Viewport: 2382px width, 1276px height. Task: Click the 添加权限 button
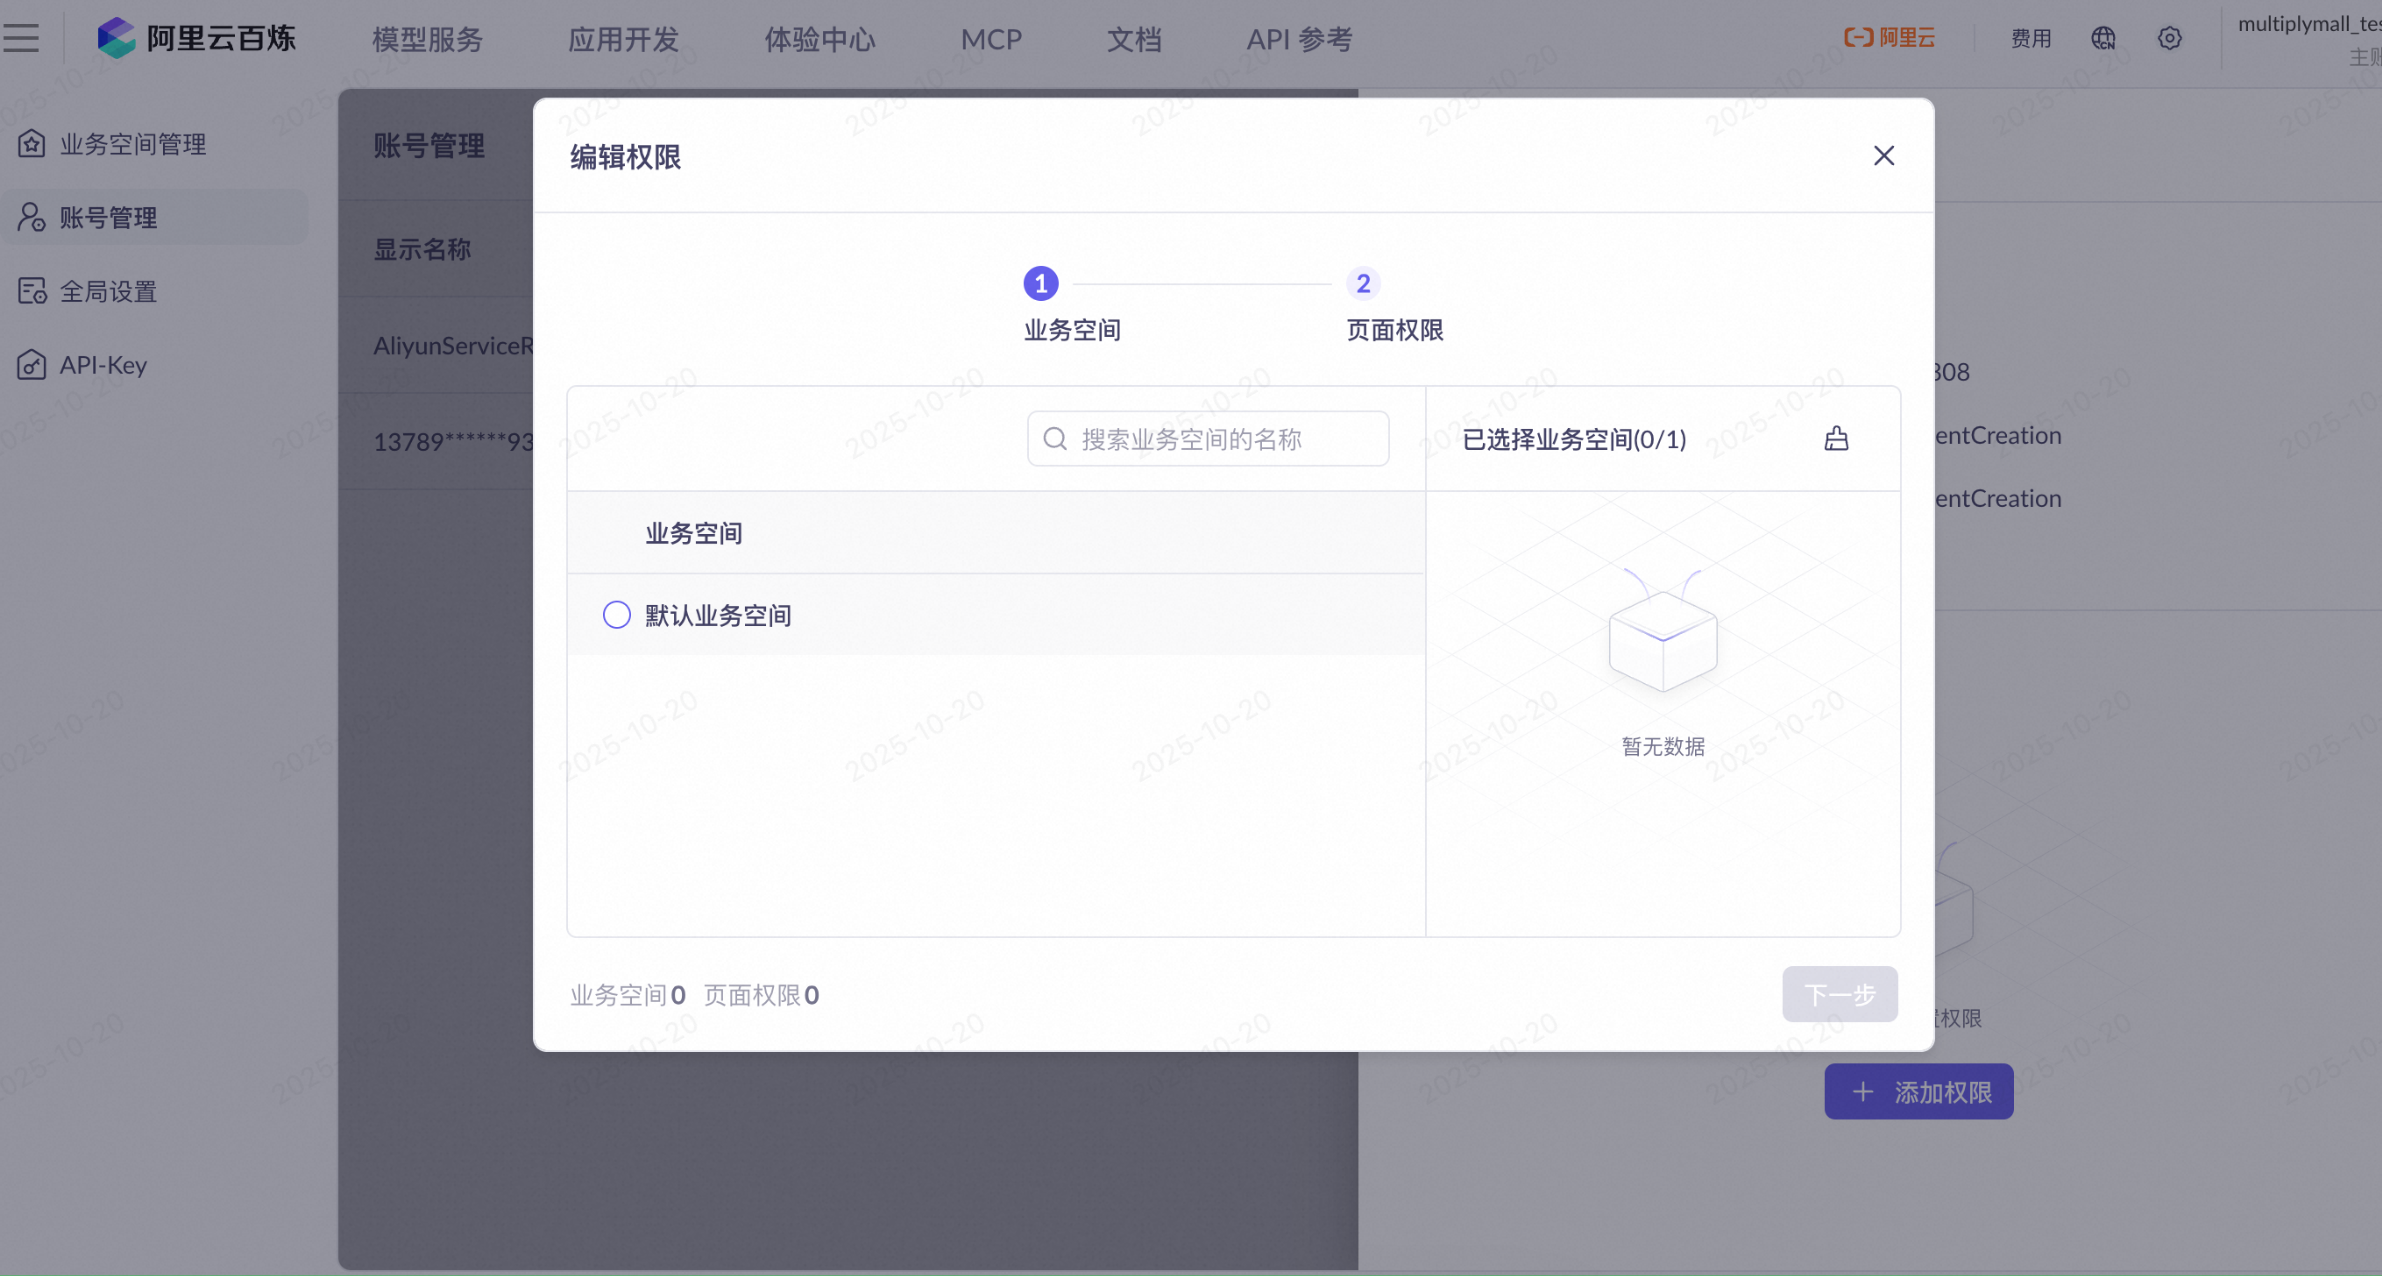(1918, 1092)
